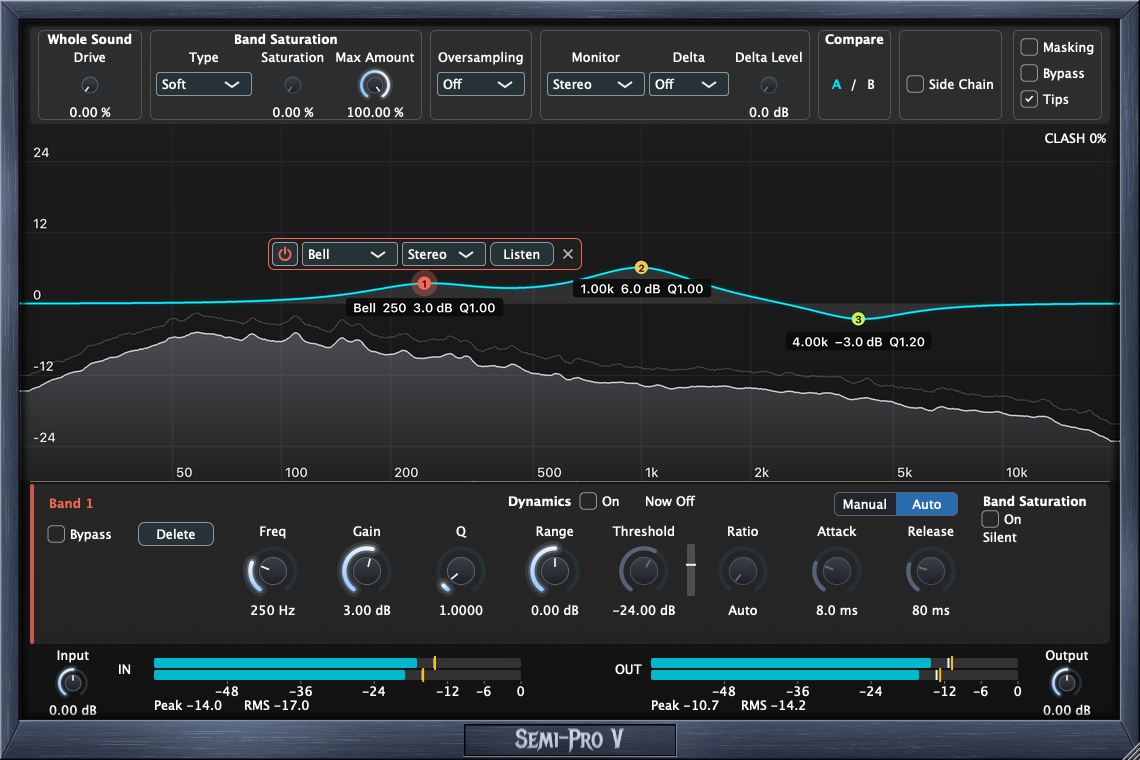Image resolution: width=1140 pixels, height=760 pixels.
Task: Click the 100.00 % Max Amount value
Action: coord(375,113)
